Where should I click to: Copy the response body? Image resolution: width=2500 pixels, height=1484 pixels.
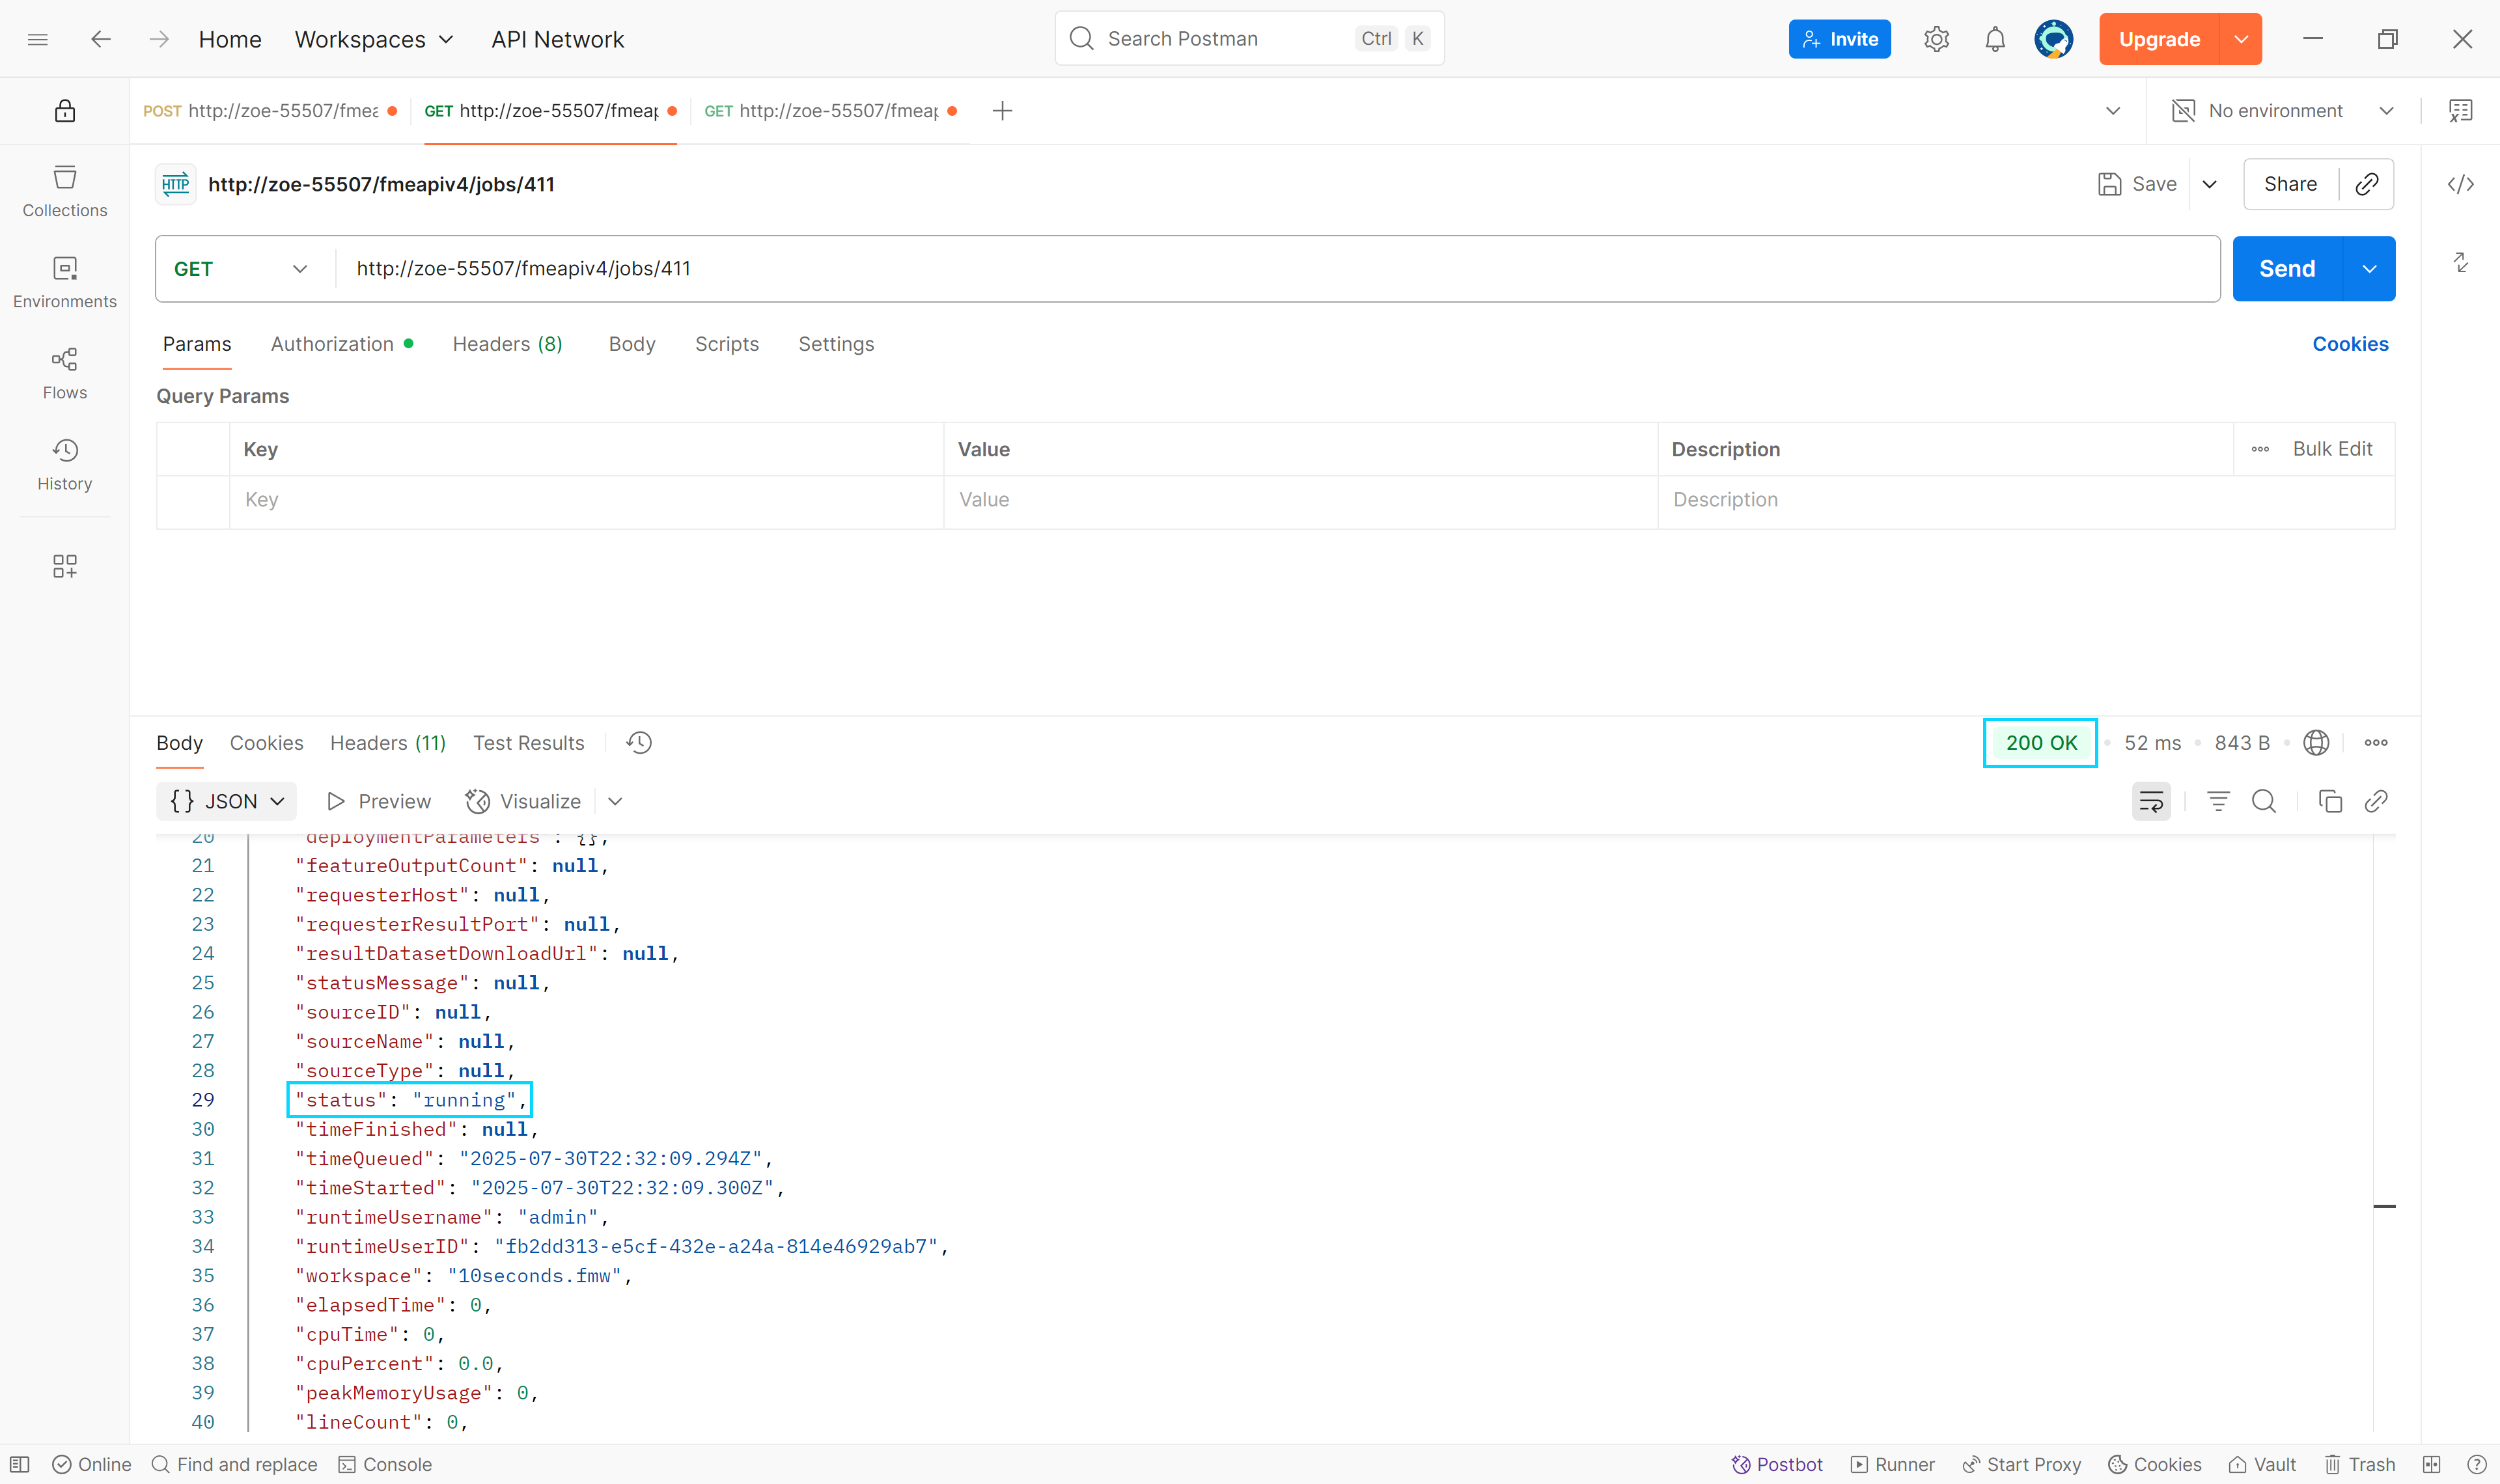click(x=2330, y=801)
